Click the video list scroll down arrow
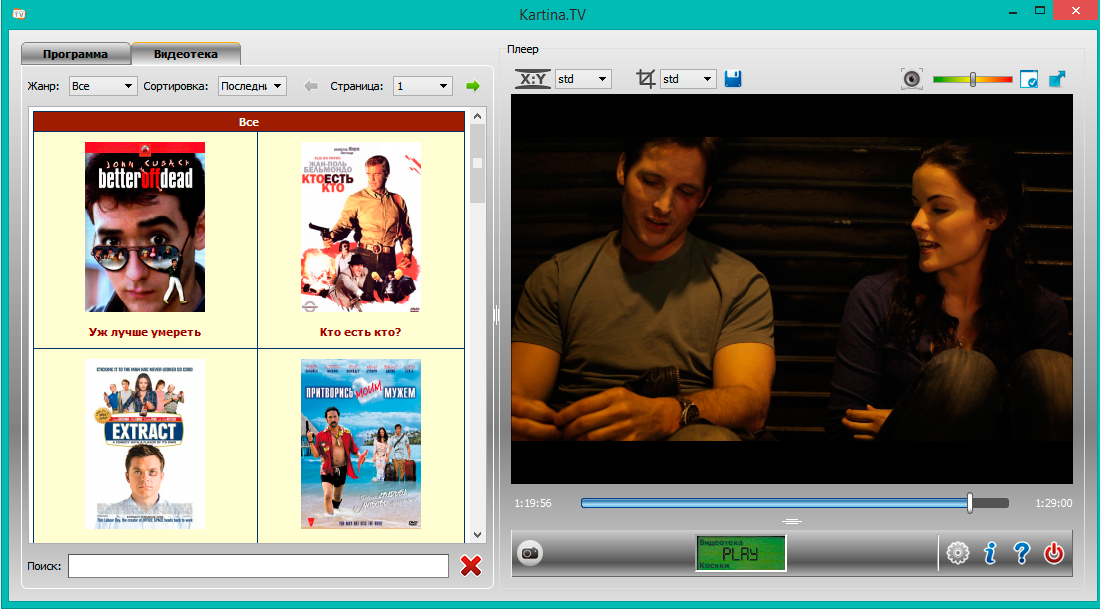1100x609 pixels. (x=478, y=535)
